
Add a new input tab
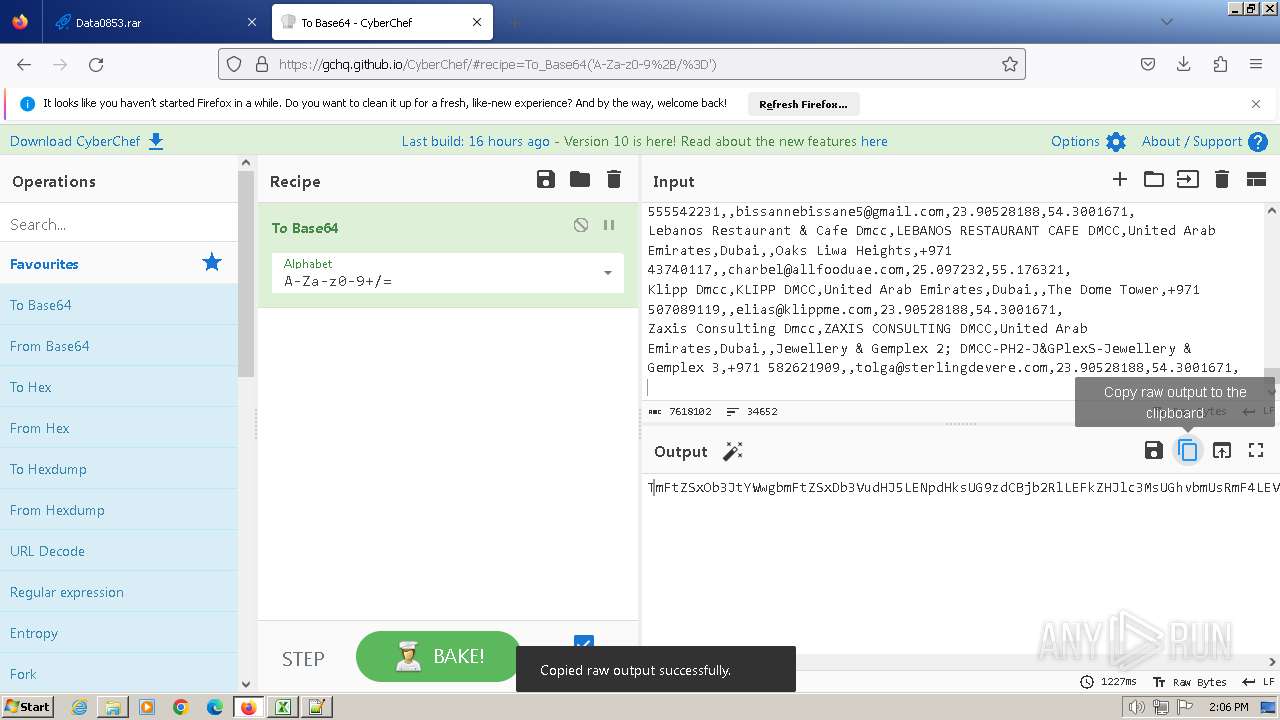coord(1120,180)
